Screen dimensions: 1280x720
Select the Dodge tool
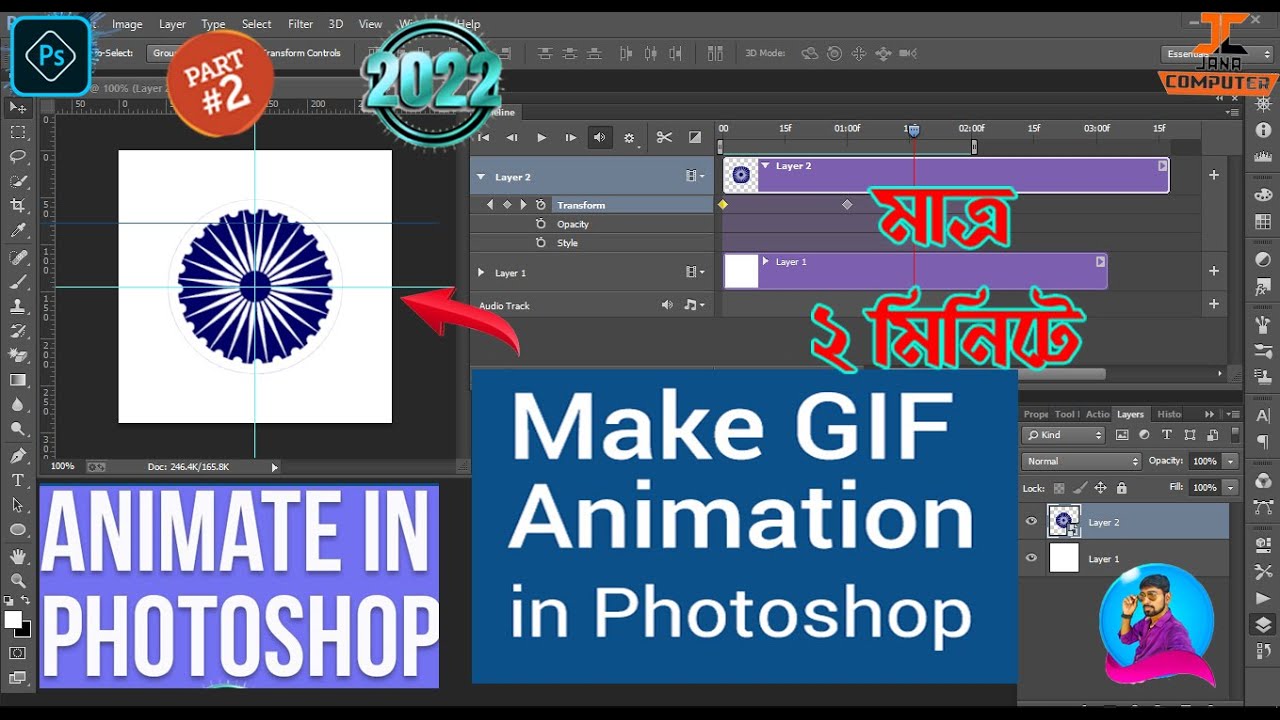tap(18, 429)
